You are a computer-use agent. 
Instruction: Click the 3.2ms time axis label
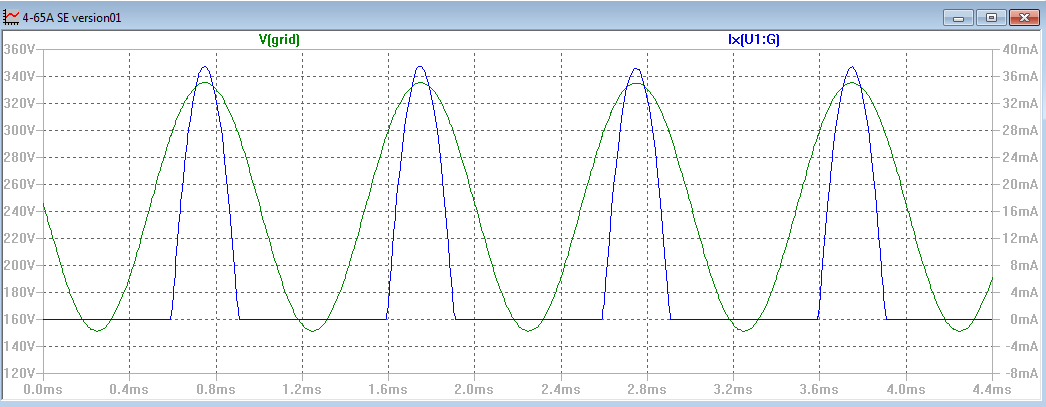click(733, 388)
